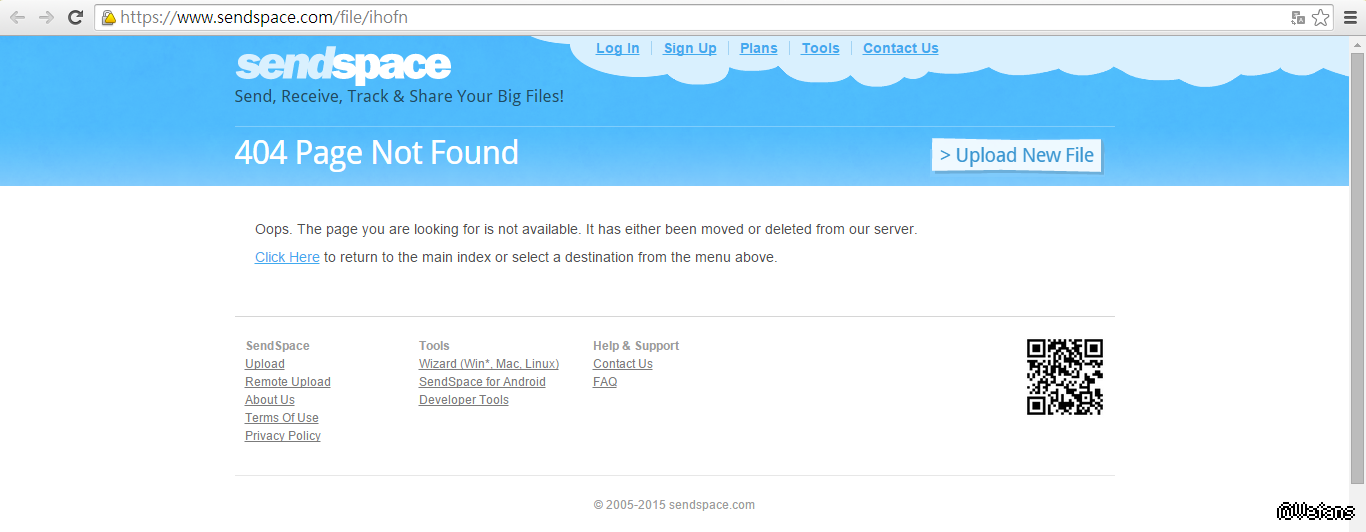Click the '404 Page Not Found' heading

pyautogui.click(x=377, y=152)
